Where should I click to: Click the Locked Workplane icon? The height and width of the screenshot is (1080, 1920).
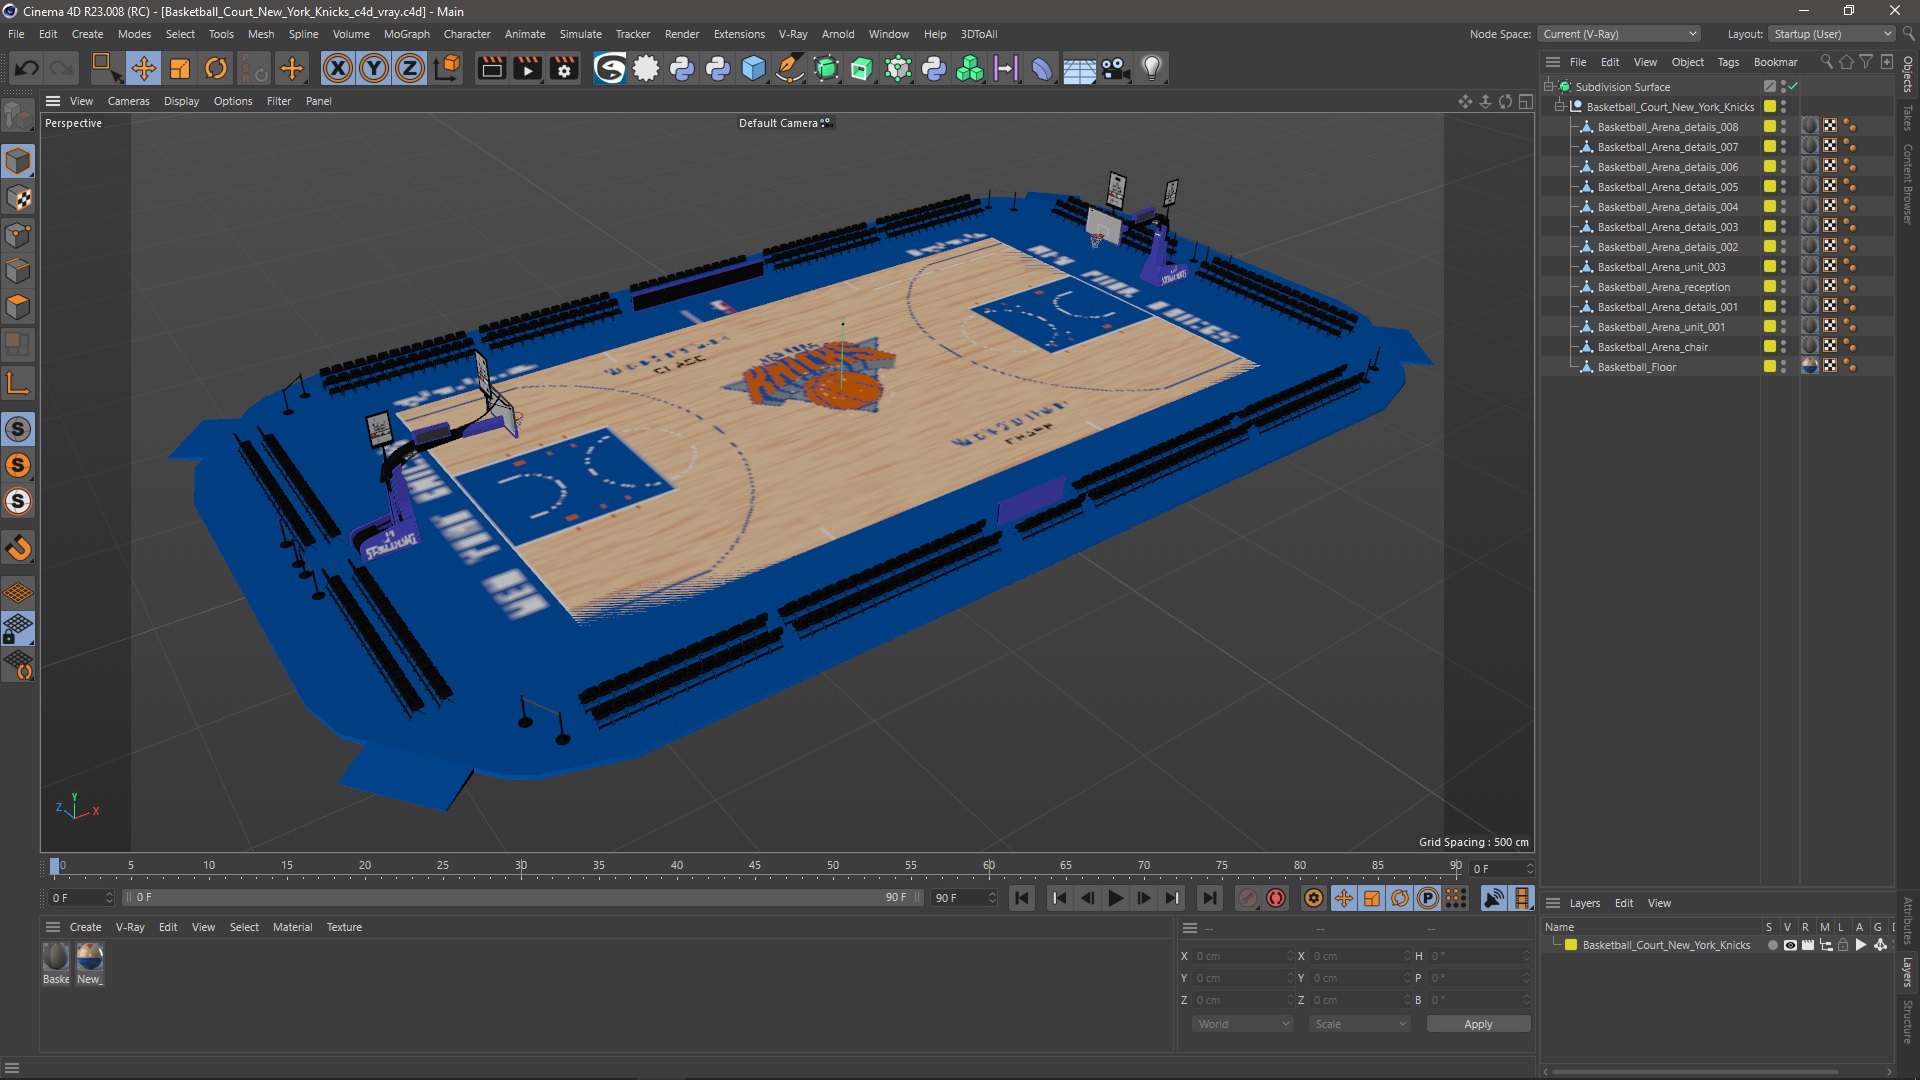[18, 629]
